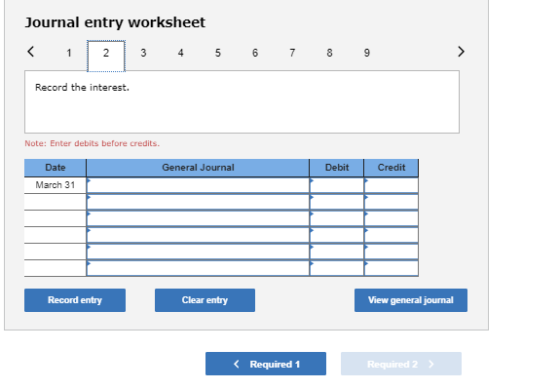560x389 pixels.
Task: Switch to journal entry tab 3
Action: point(143,53)
